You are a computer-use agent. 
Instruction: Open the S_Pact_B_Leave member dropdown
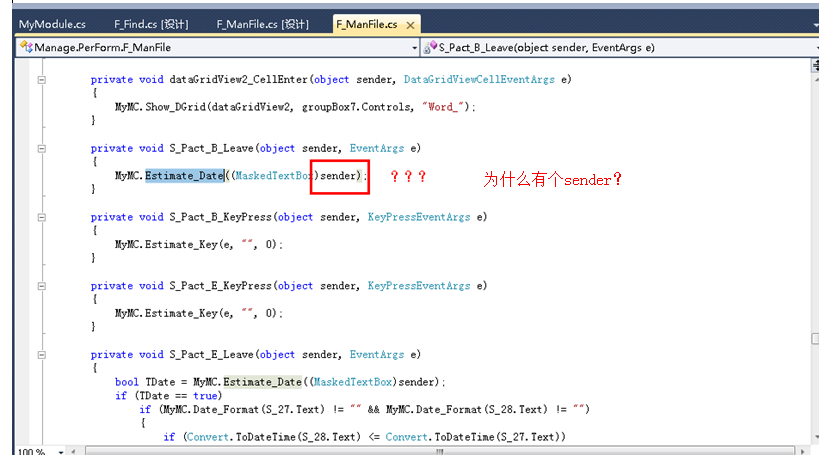point(816,48)
